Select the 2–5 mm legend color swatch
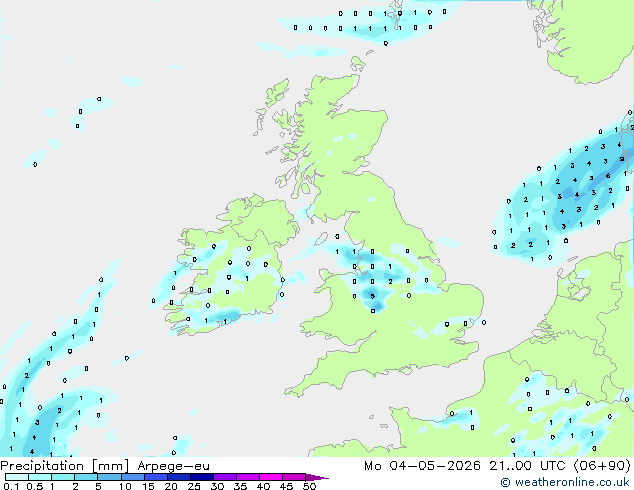Viewport: 634px width, 490px height. (86, 477)
